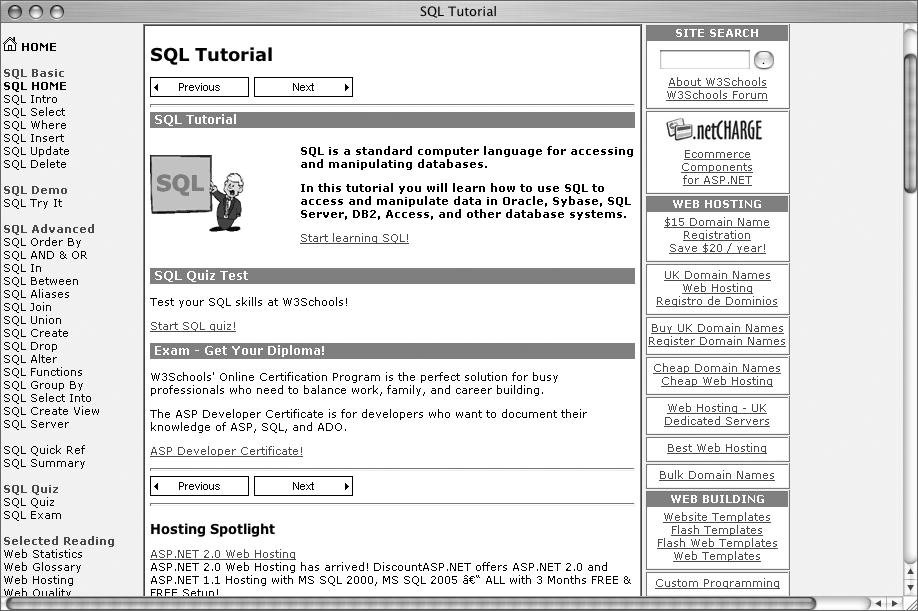Open the SQL Insert chapter

click(x=33, y=138)
